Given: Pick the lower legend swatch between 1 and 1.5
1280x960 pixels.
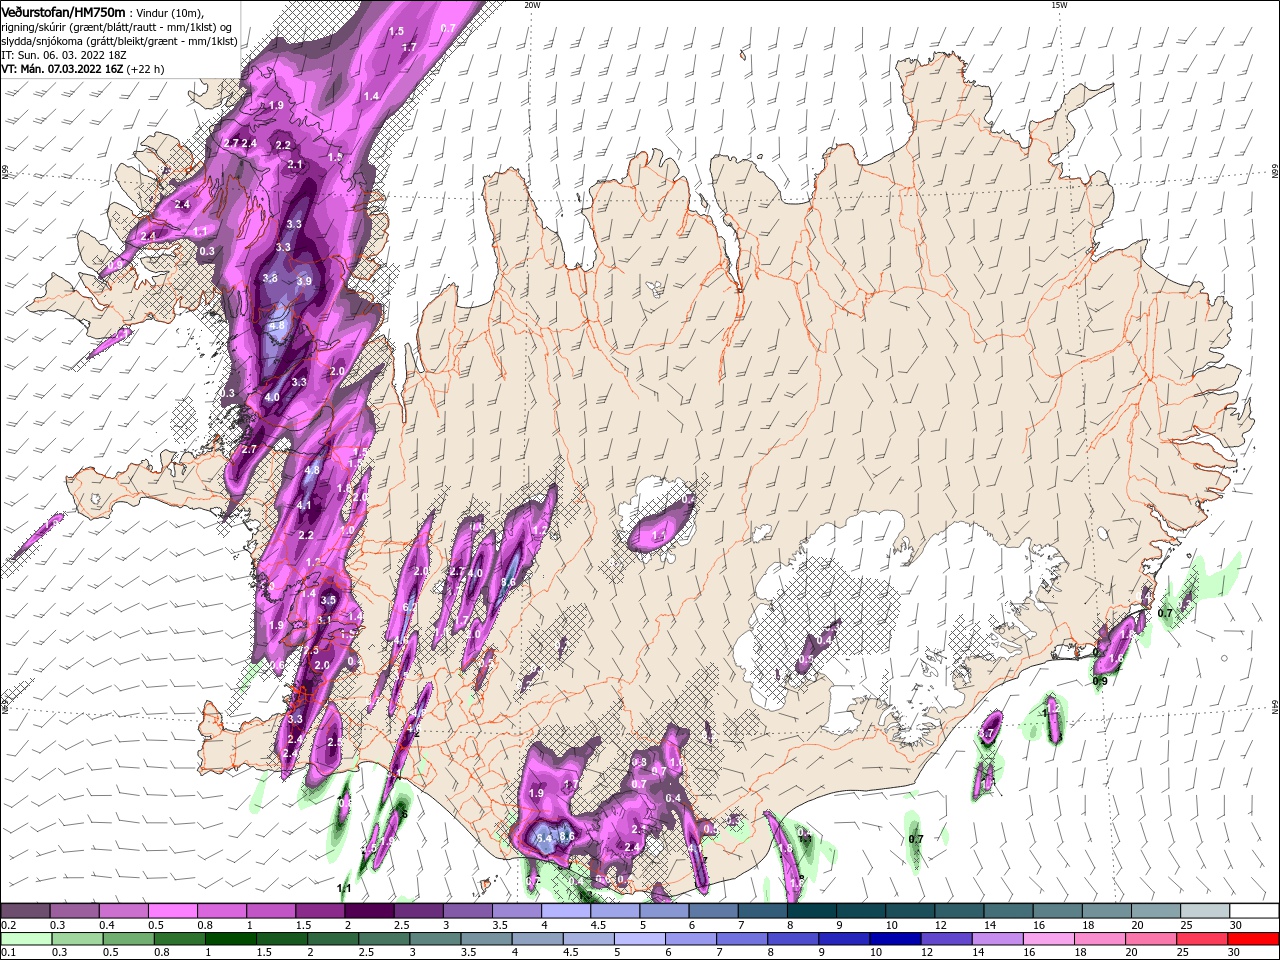Looking at the screenshot, I should [230, 939].
